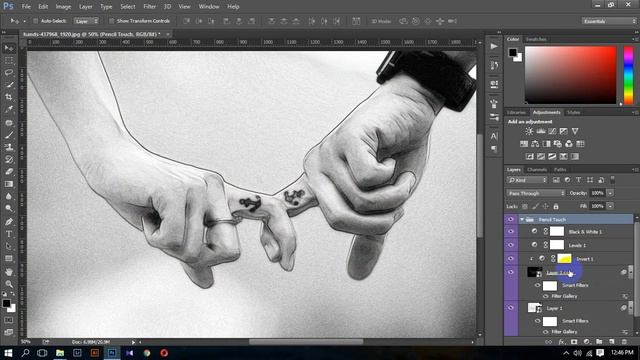Open File Explorer from the Windows taskbar
The image size is (640, 360).
(x=60, y=353)
